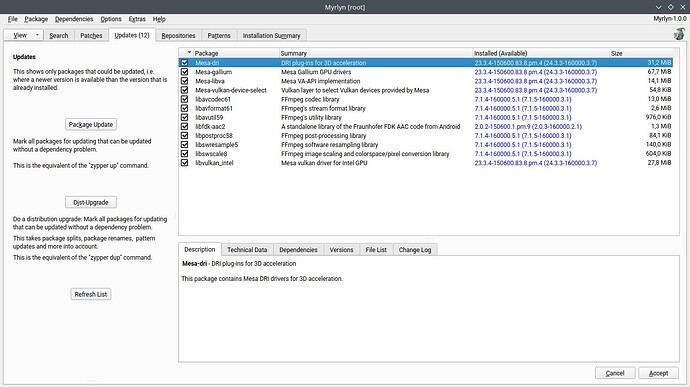This screenshot has height=387, width=690.
Task: Toggle the libfdk-aac2 checkbox
Action: [184, 126]
